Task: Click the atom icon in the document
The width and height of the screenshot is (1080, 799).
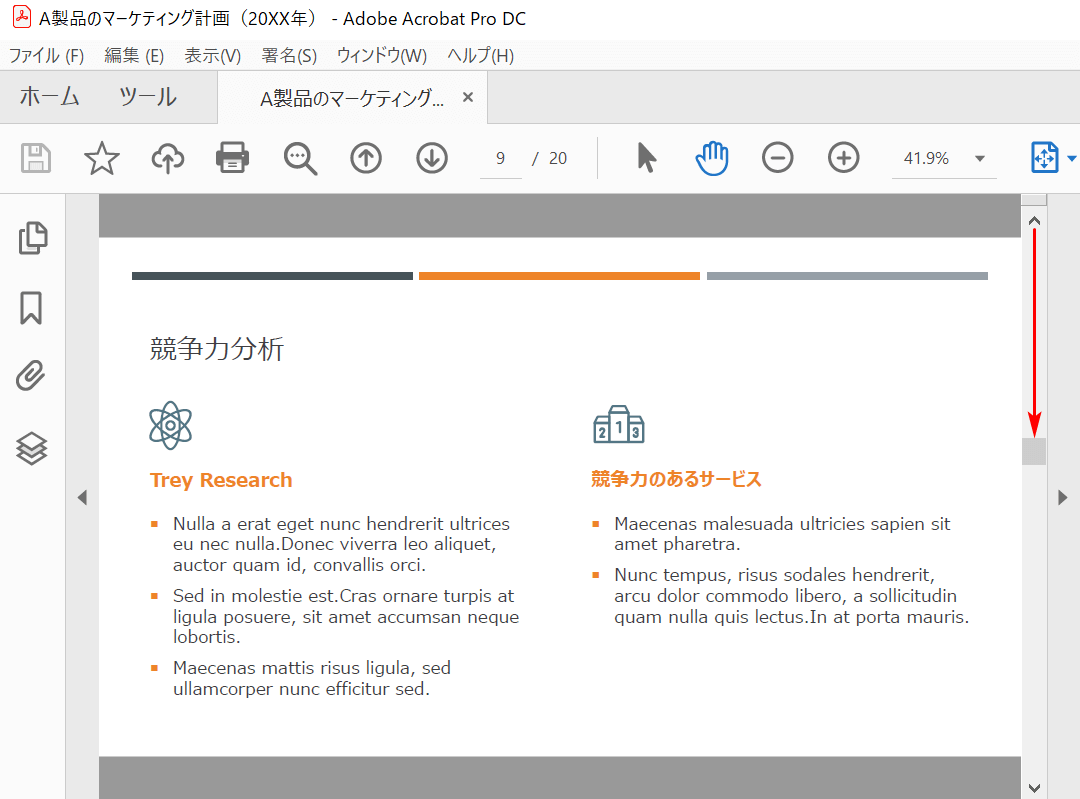Action: click(x=171, y=425)
